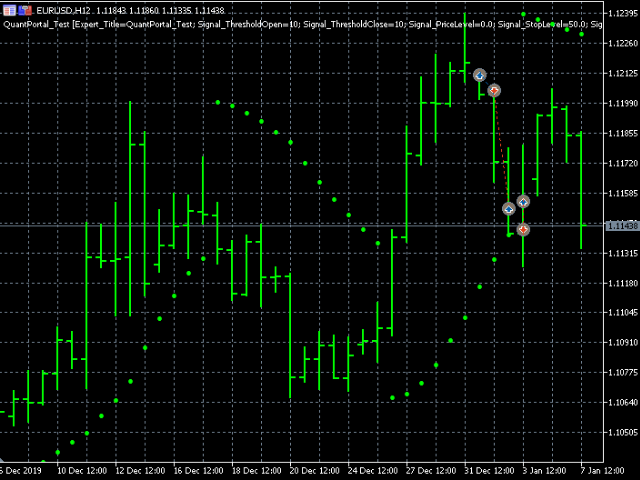
Task: Click the topmost marker above the bid-line sell arrow
Action: 523,201
